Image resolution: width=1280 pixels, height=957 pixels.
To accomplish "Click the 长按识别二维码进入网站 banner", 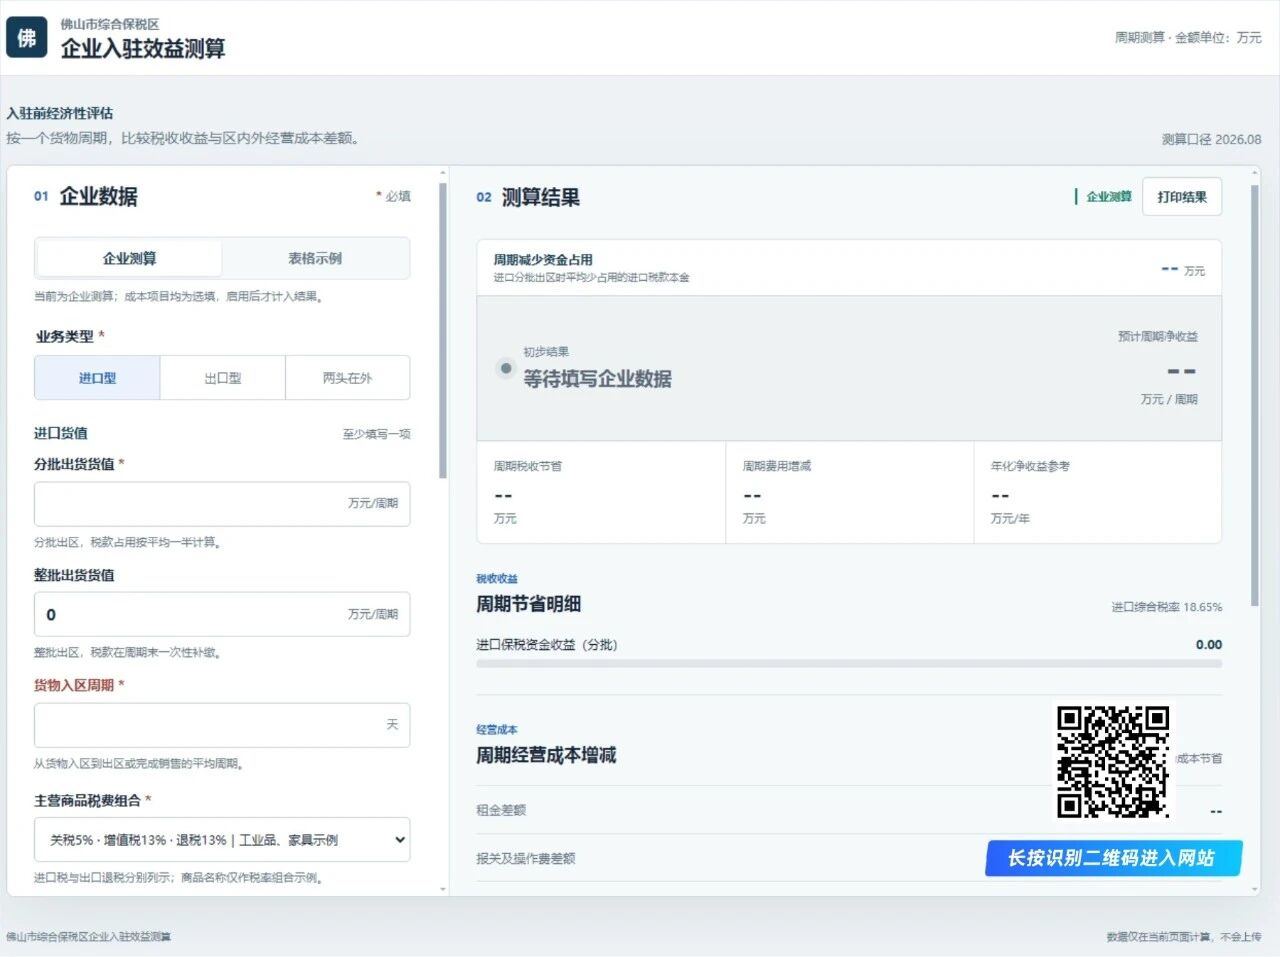I will click(x=1113, y=858).
